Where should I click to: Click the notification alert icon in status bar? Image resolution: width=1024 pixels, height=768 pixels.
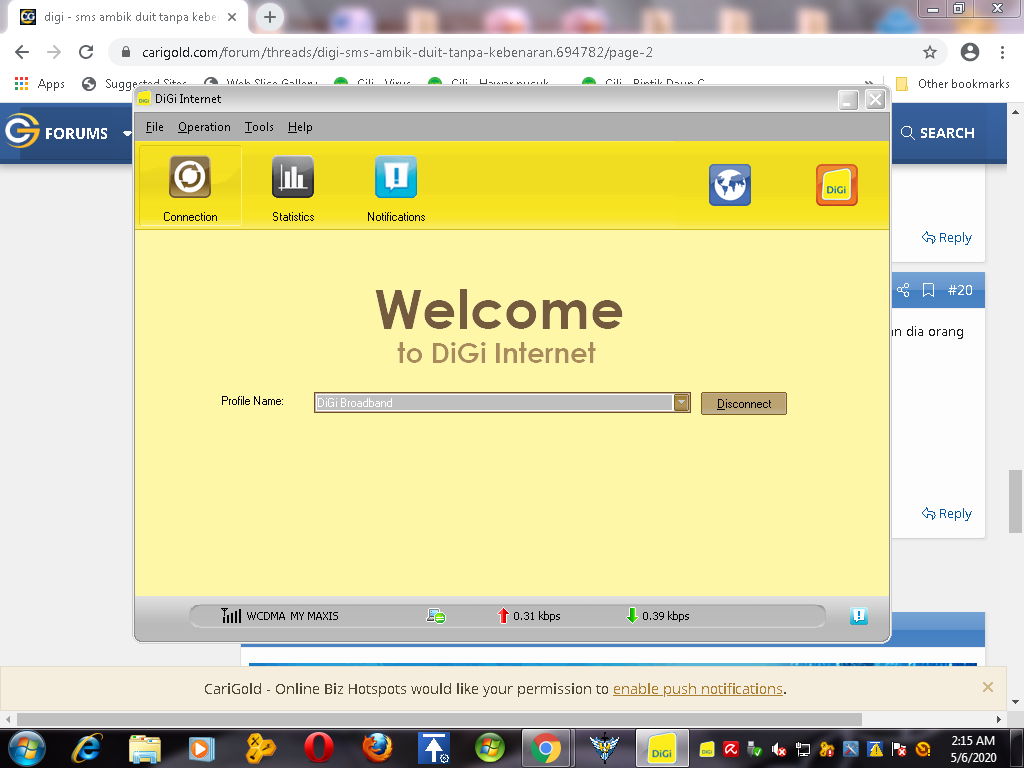point(859,615)
